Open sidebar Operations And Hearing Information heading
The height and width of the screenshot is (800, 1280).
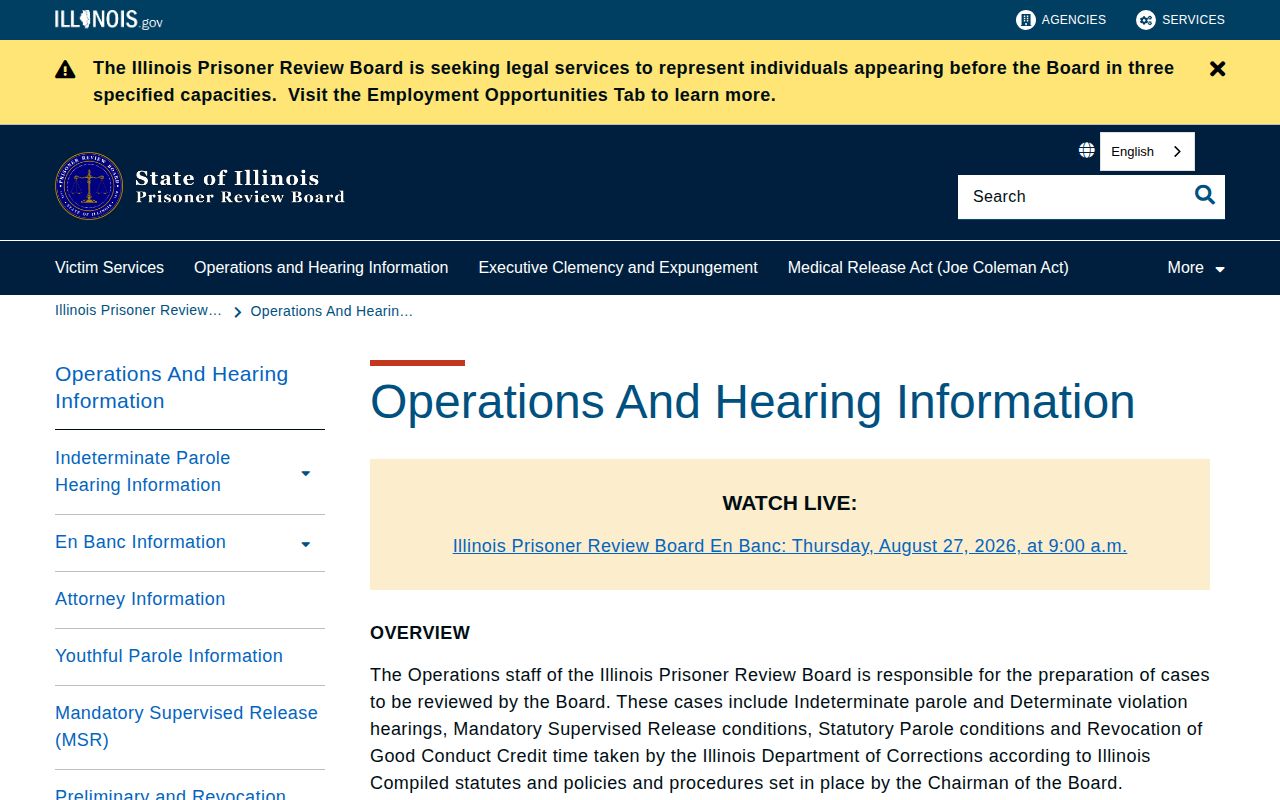click(x=171, y=387)
